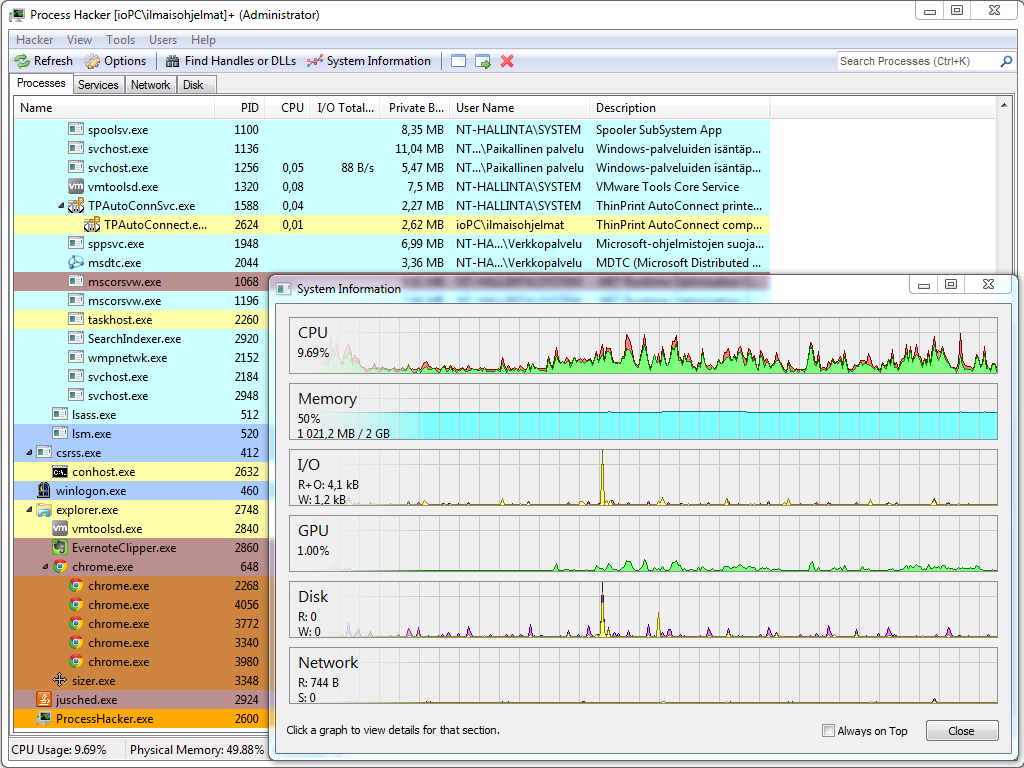The width and height of the screenshot is (1024, 768).
Task: Click CPU Usage in status bar
Action: click(x=59, y=750)
